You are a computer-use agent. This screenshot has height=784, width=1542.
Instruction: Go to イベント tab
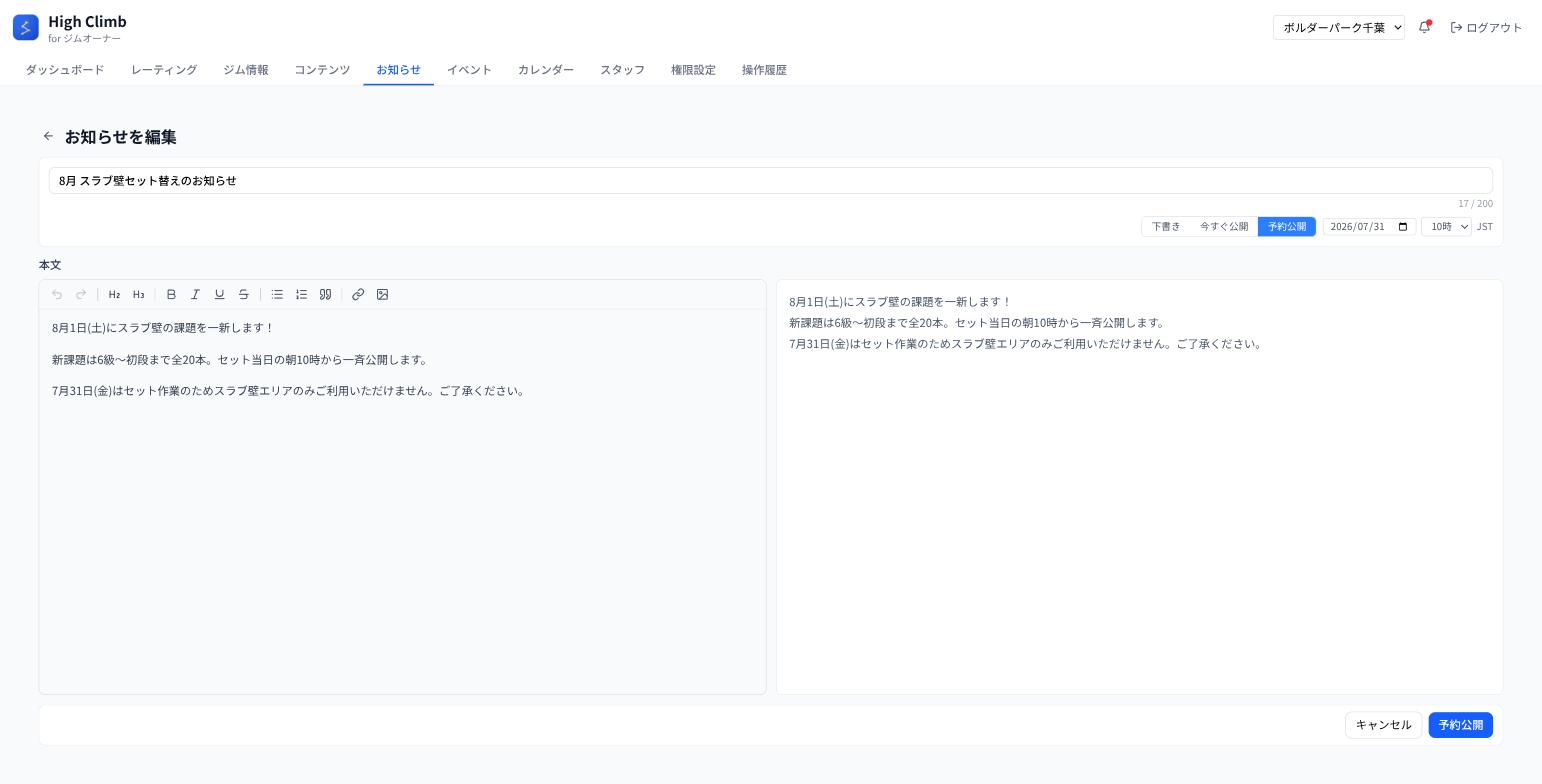coord(469,70)
